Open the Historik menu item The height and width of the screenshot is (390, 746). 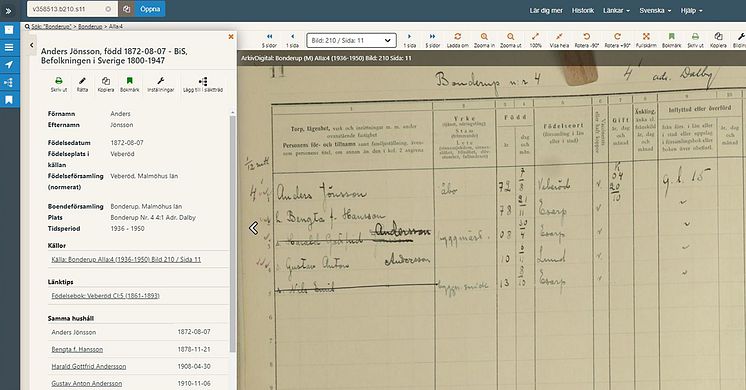[x=583, y=10]
